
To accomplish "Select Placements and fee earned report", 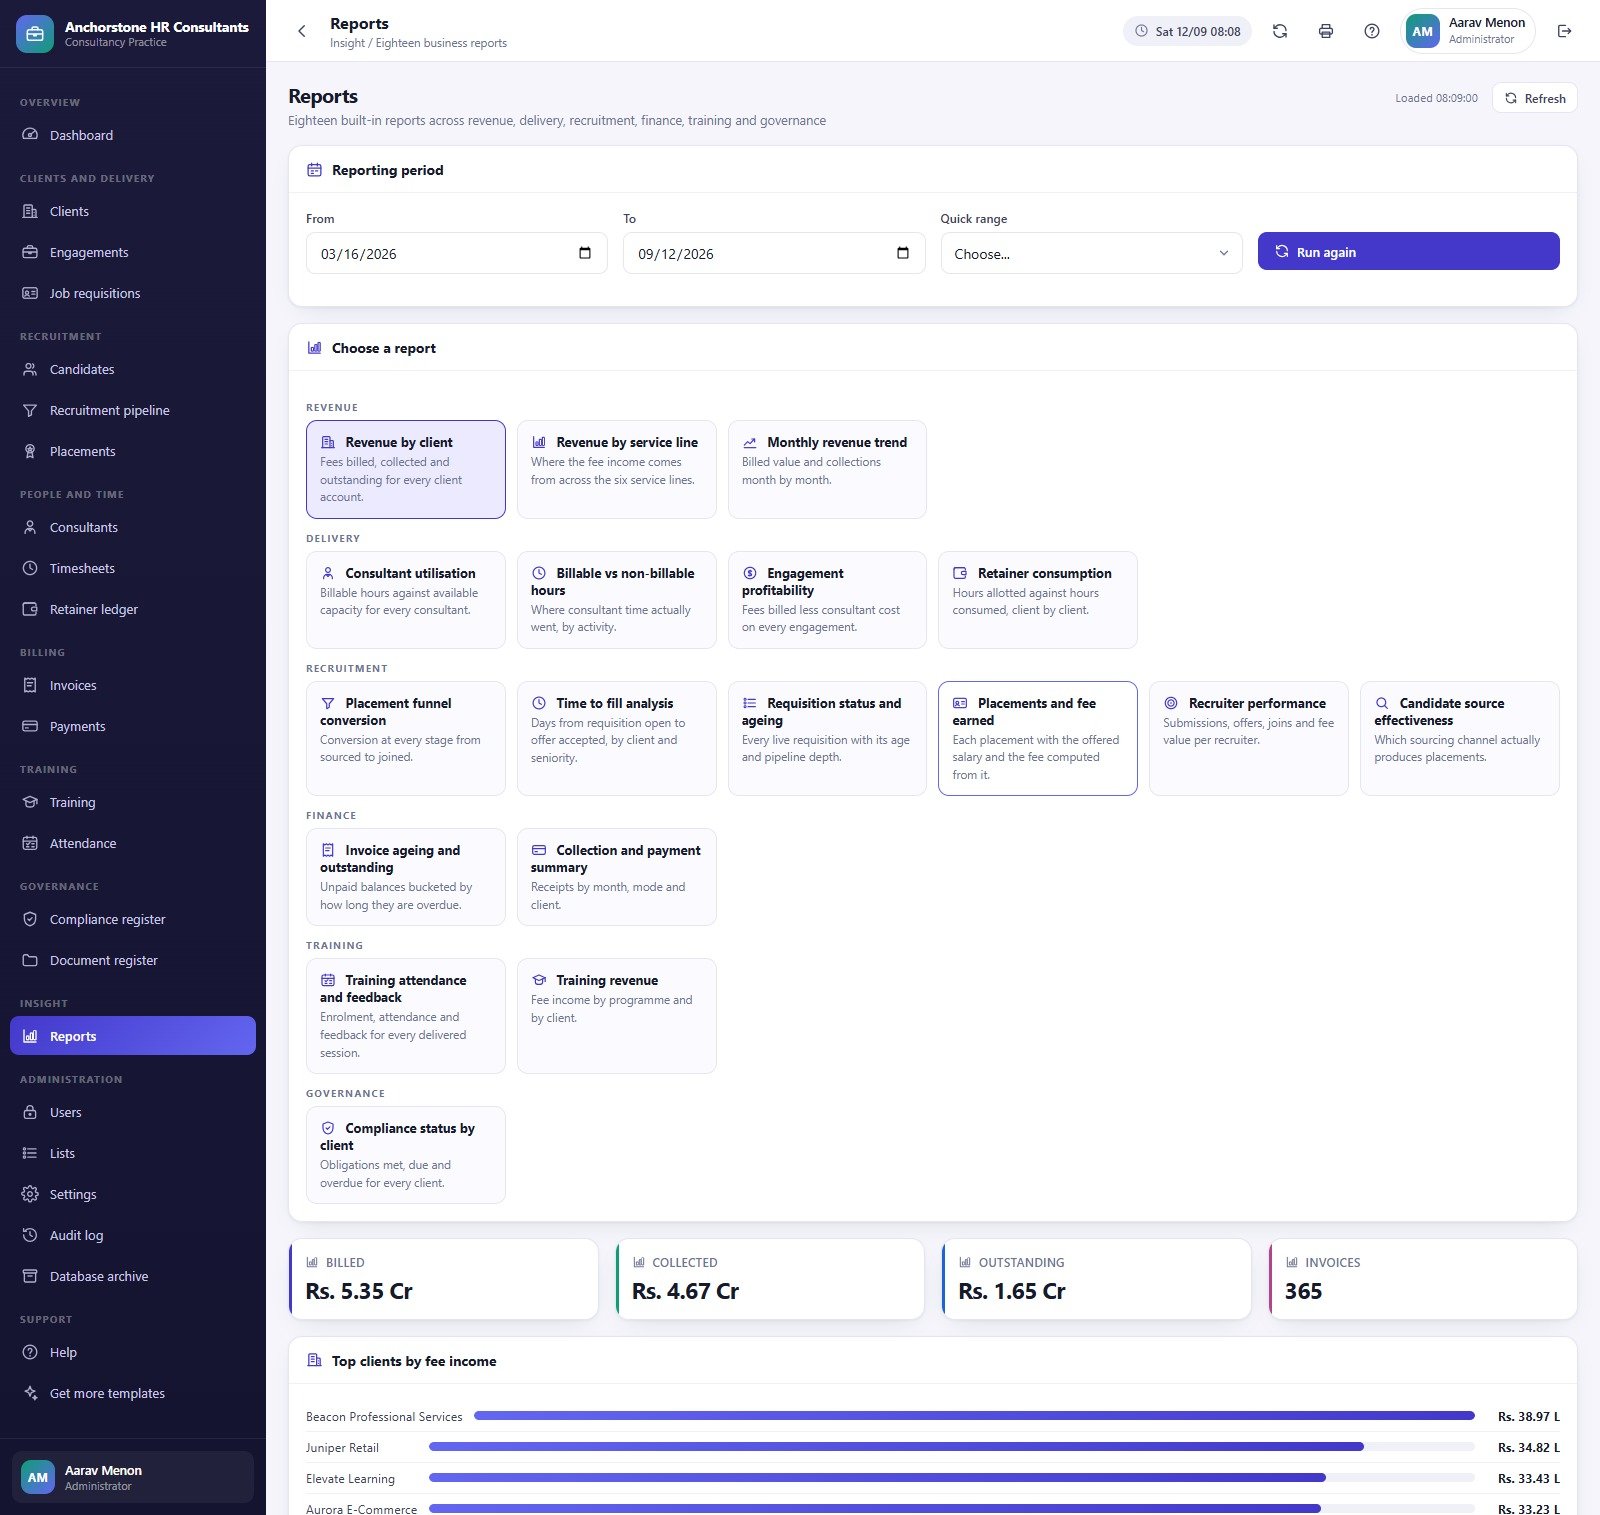I will click(1037, 738).
